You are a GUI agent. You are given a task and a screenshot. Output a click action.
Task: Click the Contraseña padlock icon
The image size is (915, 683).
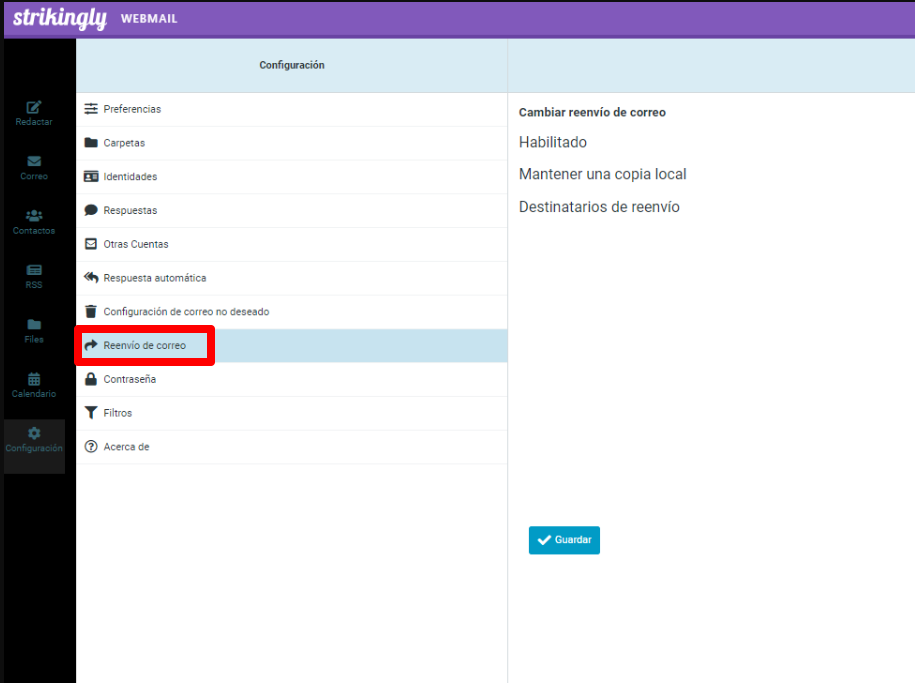click(x=91, y=379)
